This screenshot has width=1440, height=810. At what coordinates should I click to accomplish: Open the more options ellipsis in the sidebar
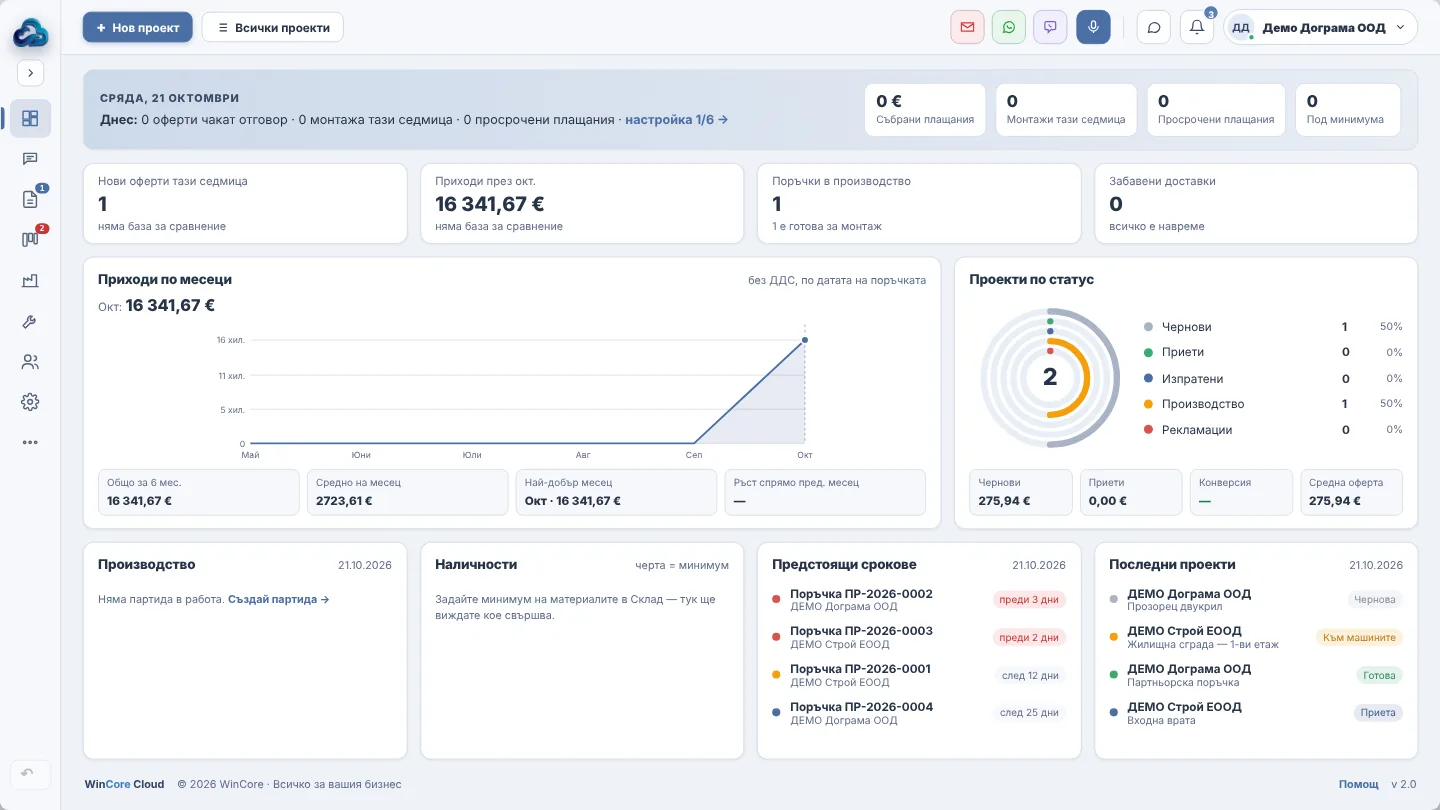point(30,442)
